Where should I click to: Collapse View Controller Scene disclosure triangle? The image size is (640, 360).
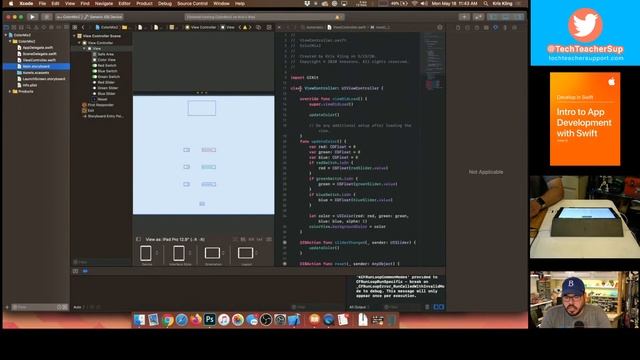click(x=75, y=36)
